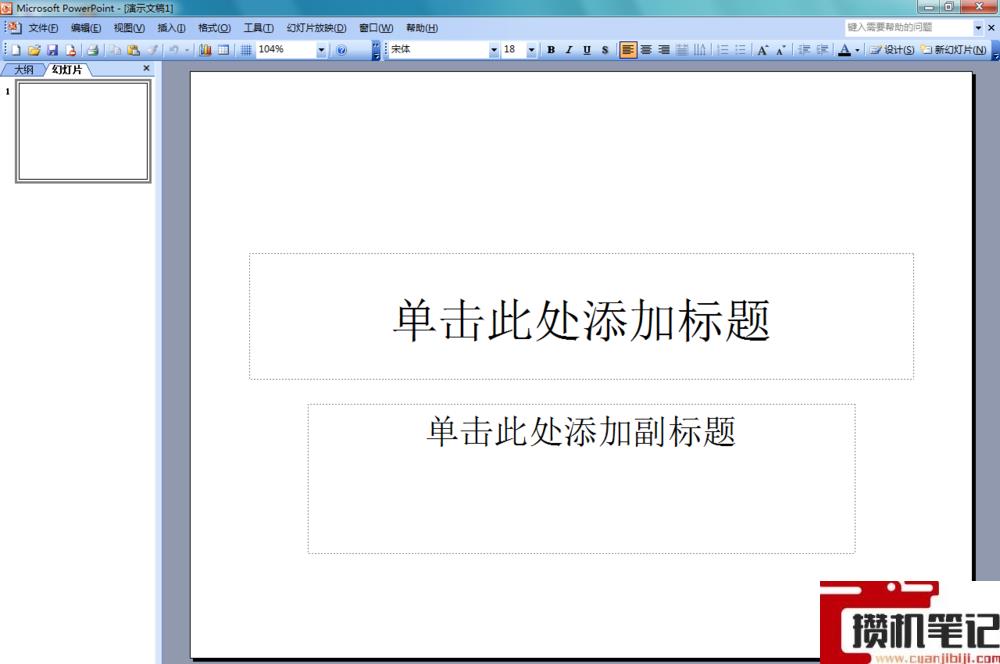Open the 幻灯片放映(D) menu
The height and width of the screenshot is (664, 1000).
(x=316, y=28)
